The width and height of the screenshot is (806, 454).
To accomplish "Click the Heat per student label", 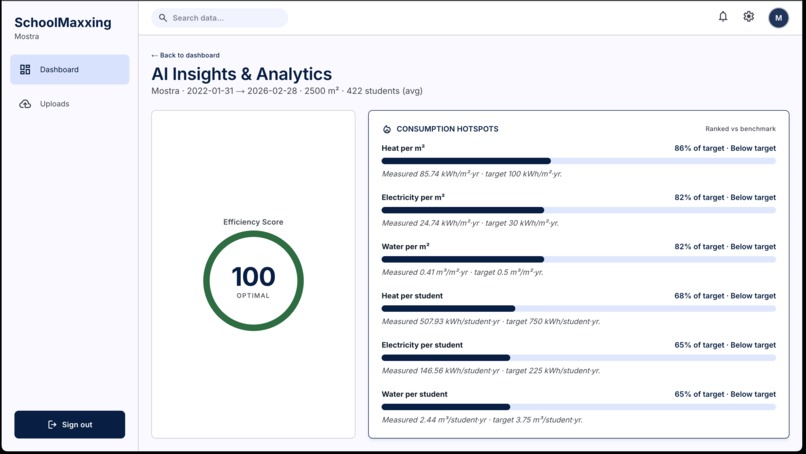I will pos(412,296).
